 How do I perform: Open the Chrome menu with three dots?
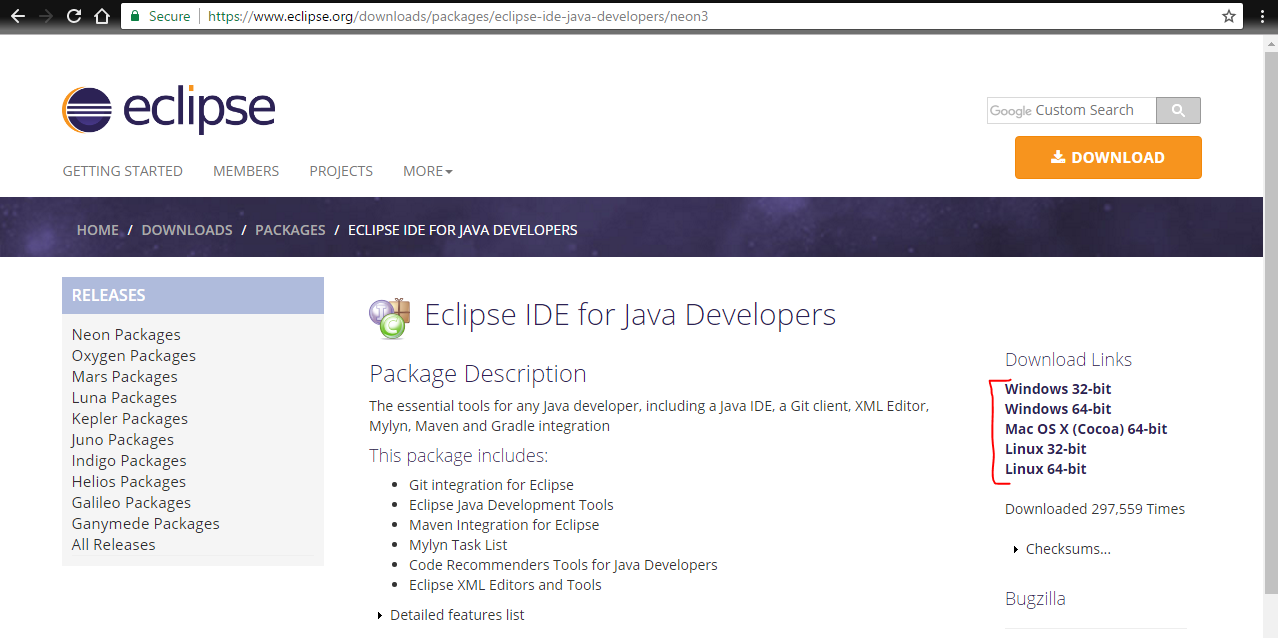[x=1262, y=15]
